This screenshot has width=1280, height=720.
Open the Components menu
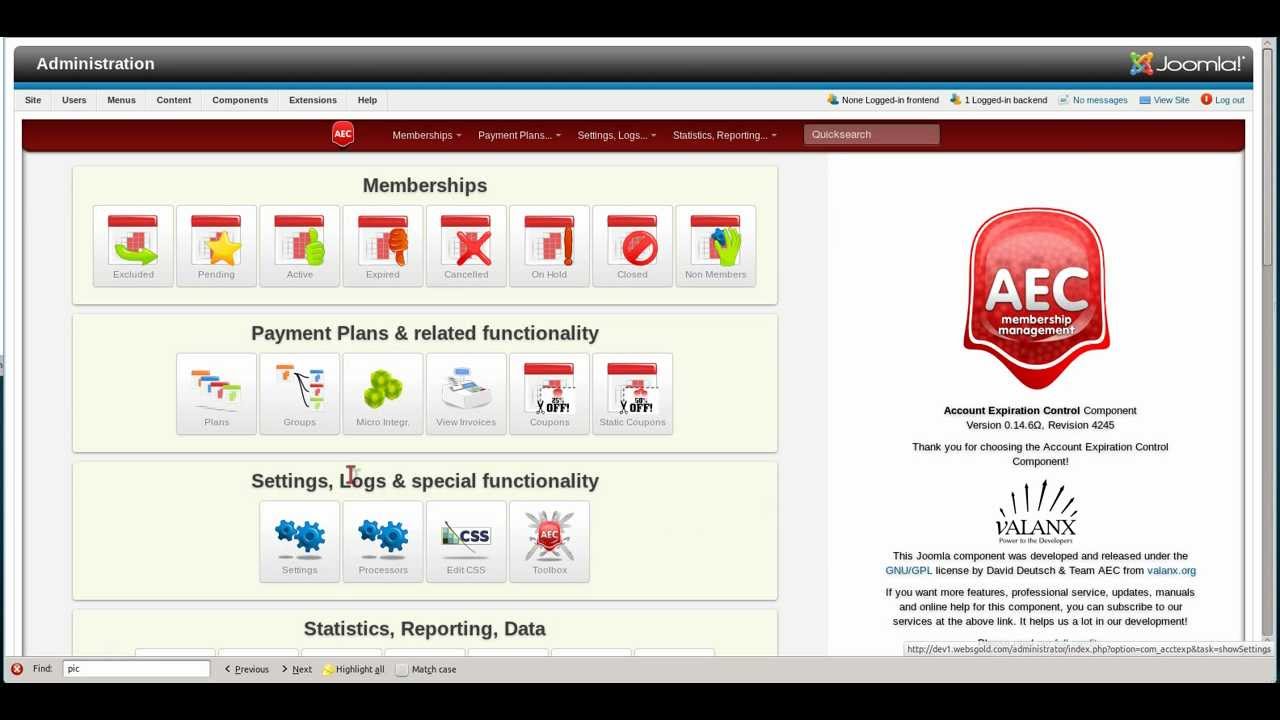tap(240, 100)
